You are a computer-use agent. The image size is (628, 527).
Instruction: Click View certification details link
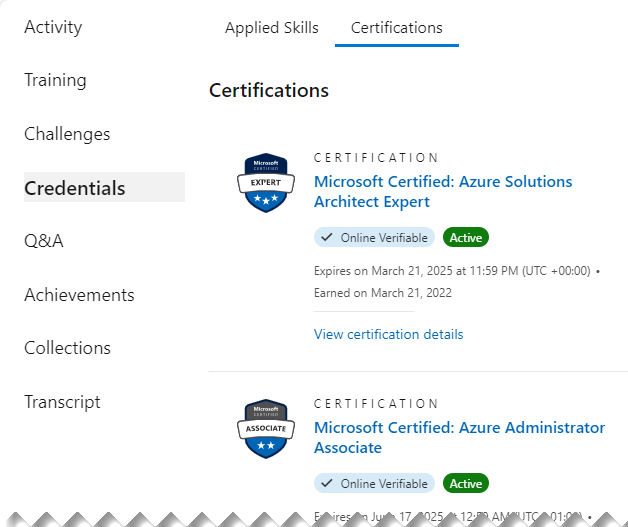[388, 334]
